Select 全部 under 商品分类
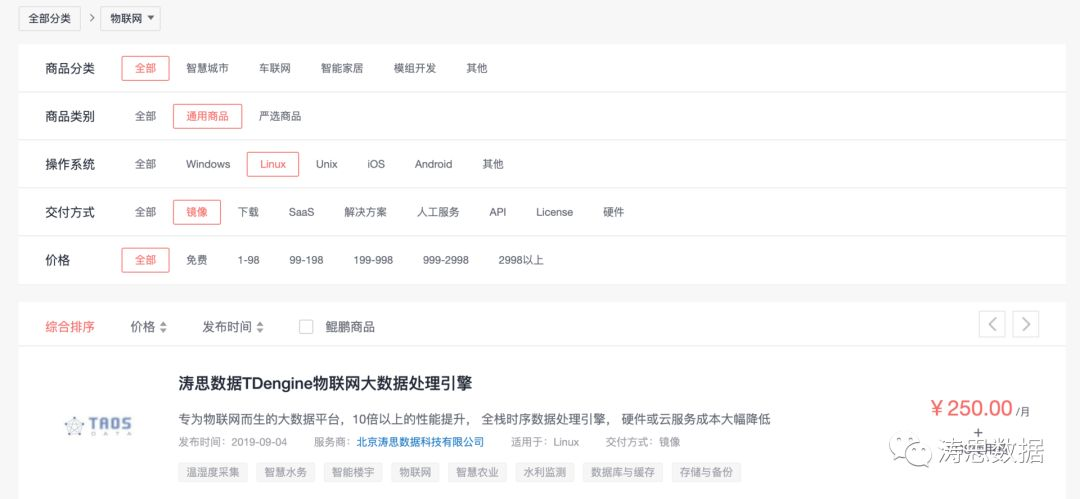The width and height of the screenshot is (1080, 499). [145, 68]
